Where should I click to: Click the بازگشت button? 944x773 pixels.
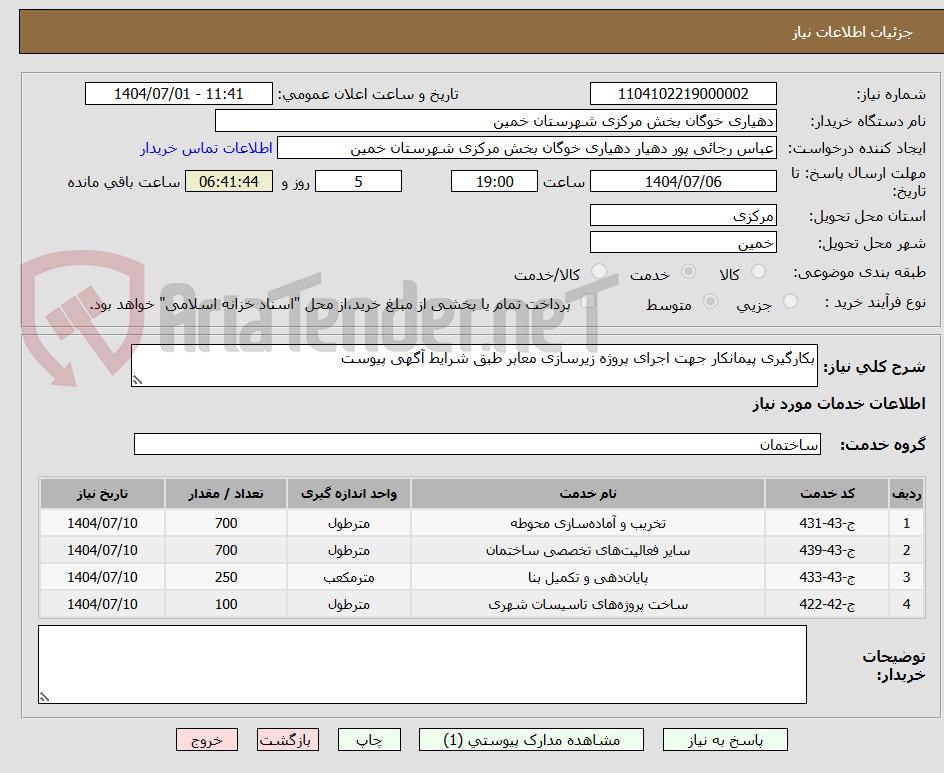point(288,740)
